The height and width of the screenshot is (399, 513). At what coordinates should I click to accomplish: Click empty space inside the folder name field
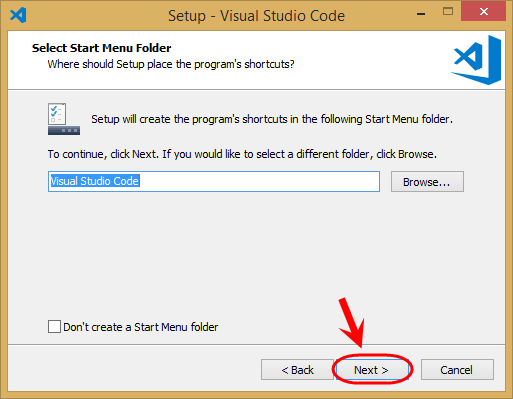[x=260, y=182]
